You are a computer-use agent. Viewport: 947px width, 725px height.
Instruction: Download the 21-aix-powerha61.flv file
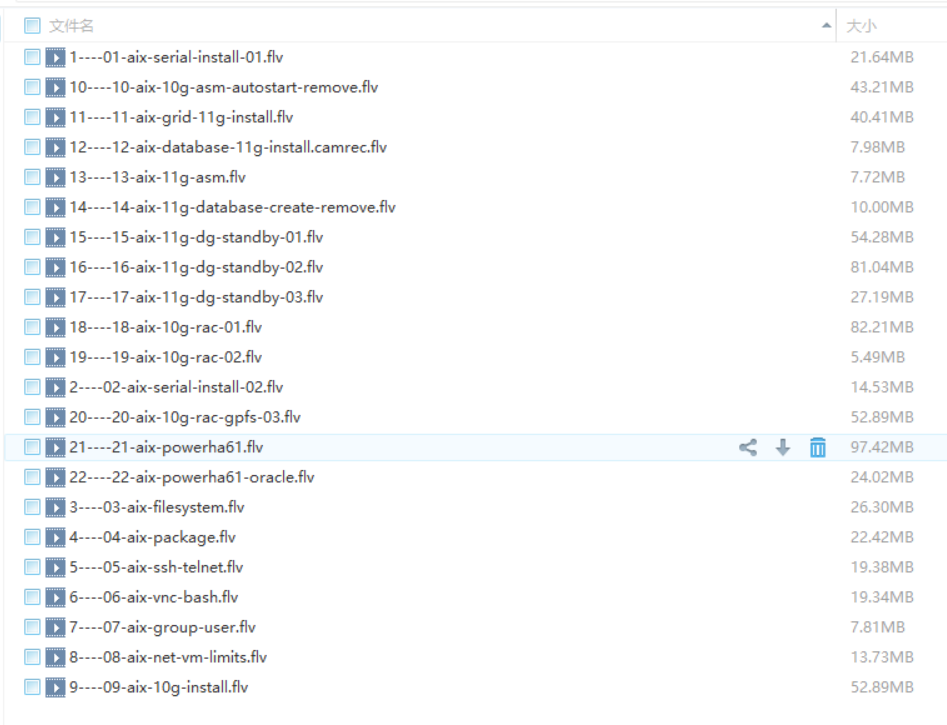pos(783,448)
